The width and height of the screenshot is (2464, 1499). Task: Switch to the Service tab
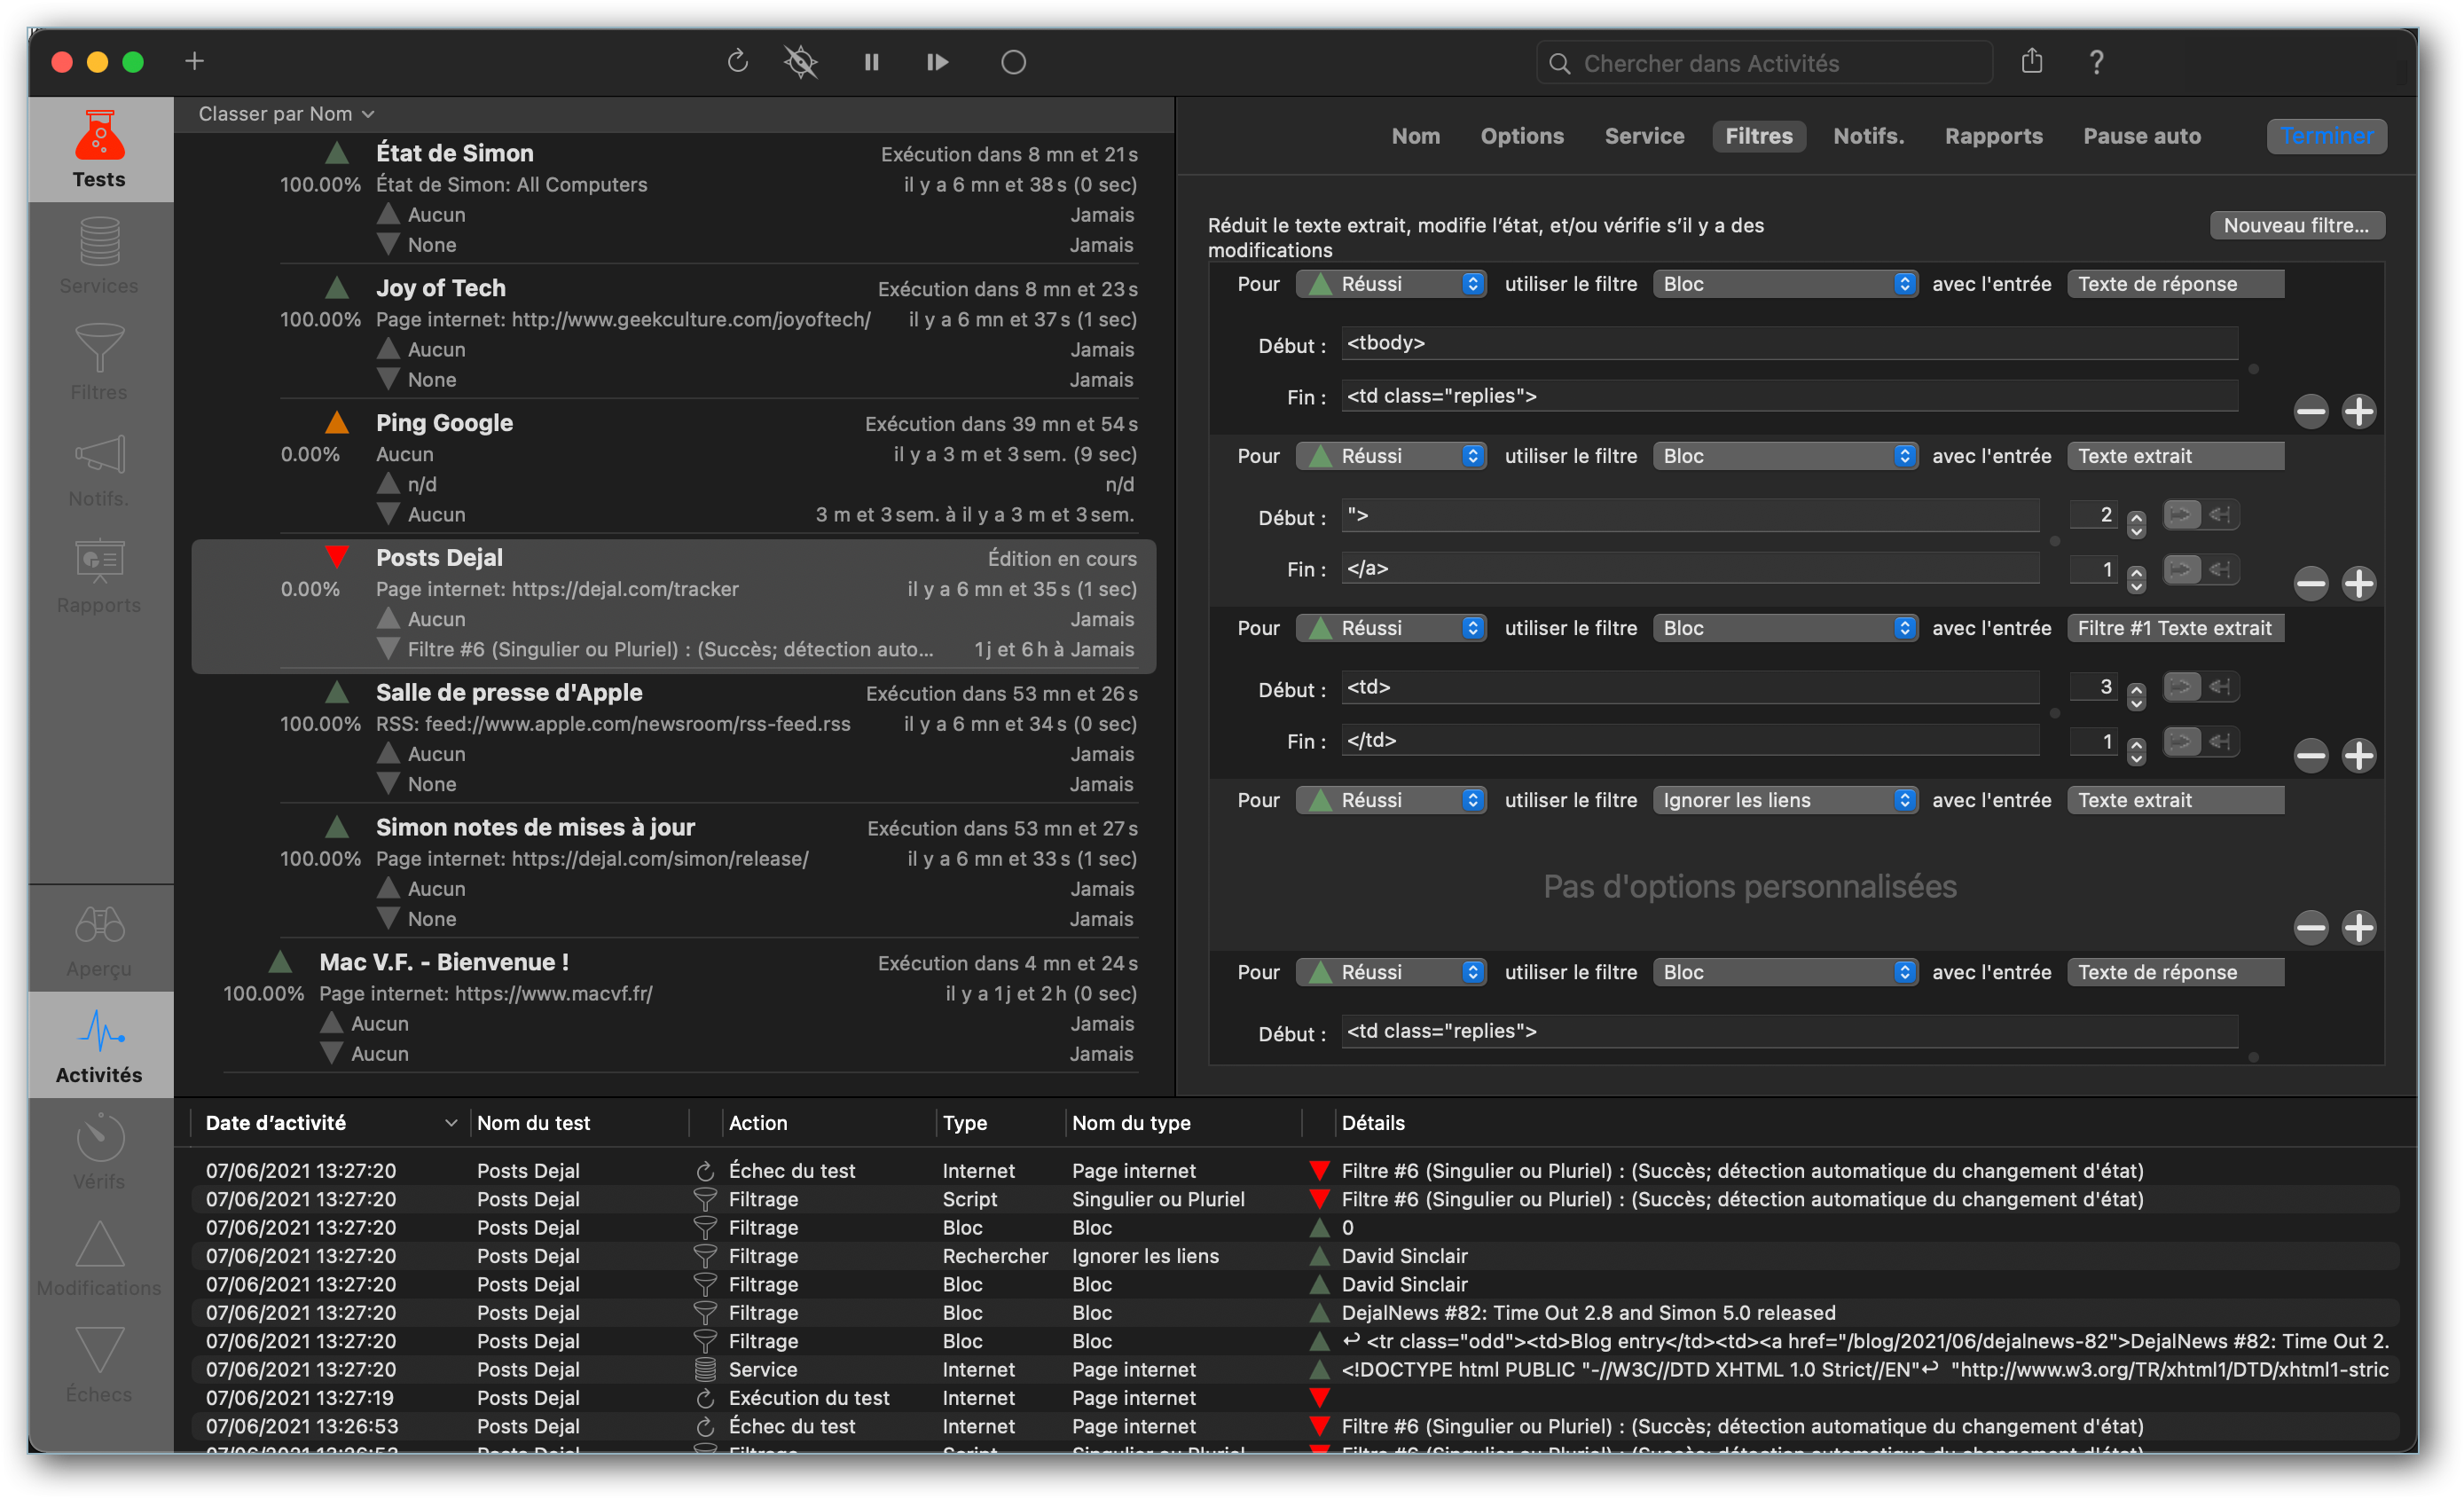point(1644,136)
